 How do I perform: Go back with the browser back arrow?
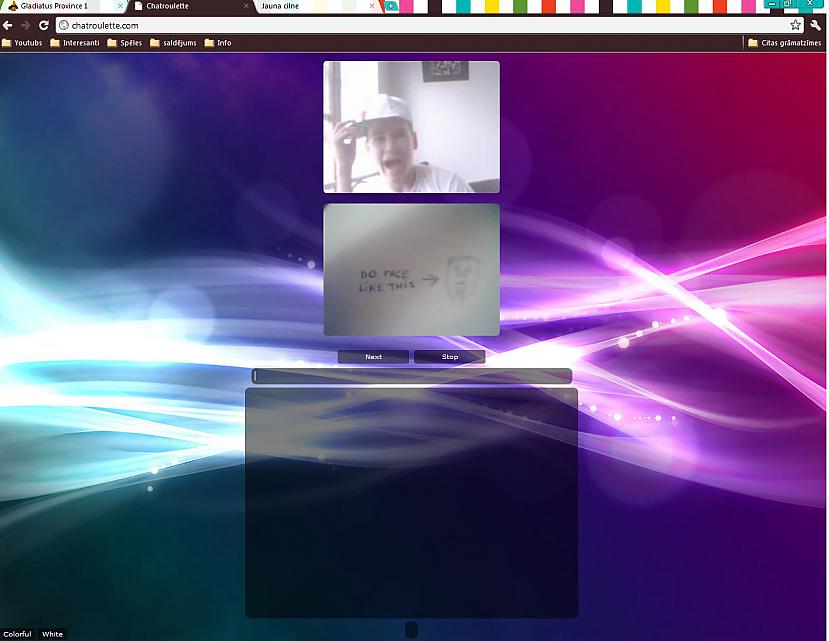(x=7, y=25)
